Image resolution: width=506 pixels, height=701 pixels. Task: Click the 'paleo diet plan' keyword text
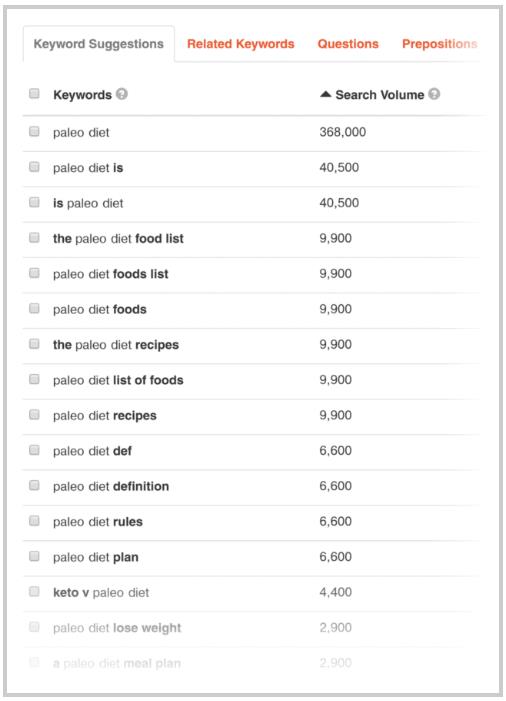(96, 557)
